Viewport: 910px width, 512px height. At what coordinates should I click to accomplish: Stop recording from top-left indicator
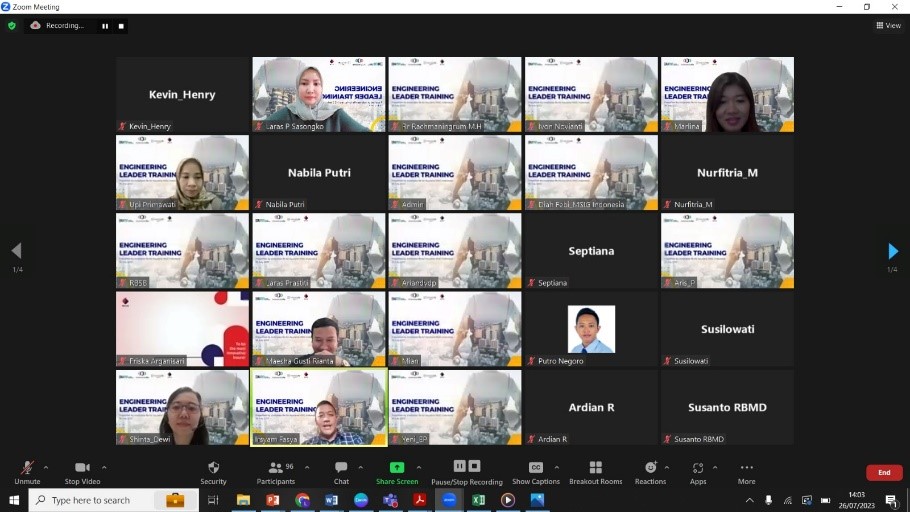(121, 26)
